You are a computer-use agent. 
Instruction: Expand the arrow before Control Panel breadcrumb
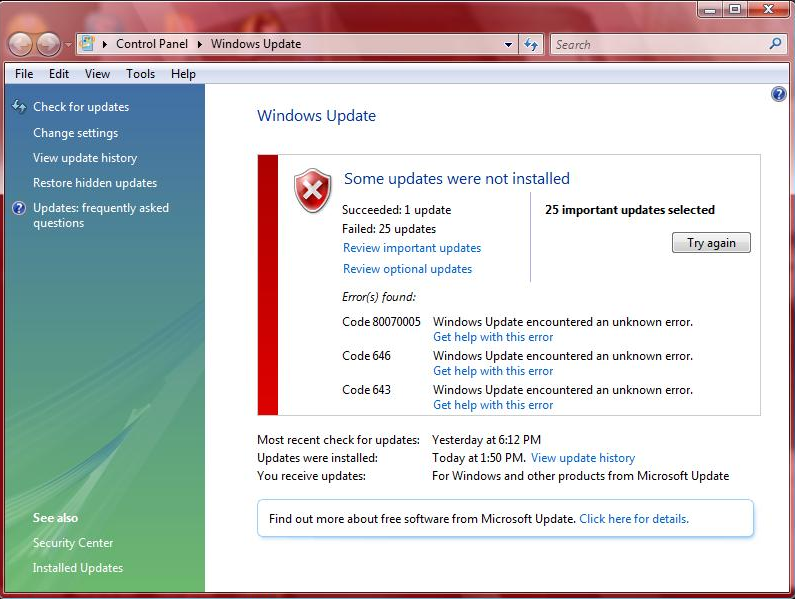coord(105,44)
